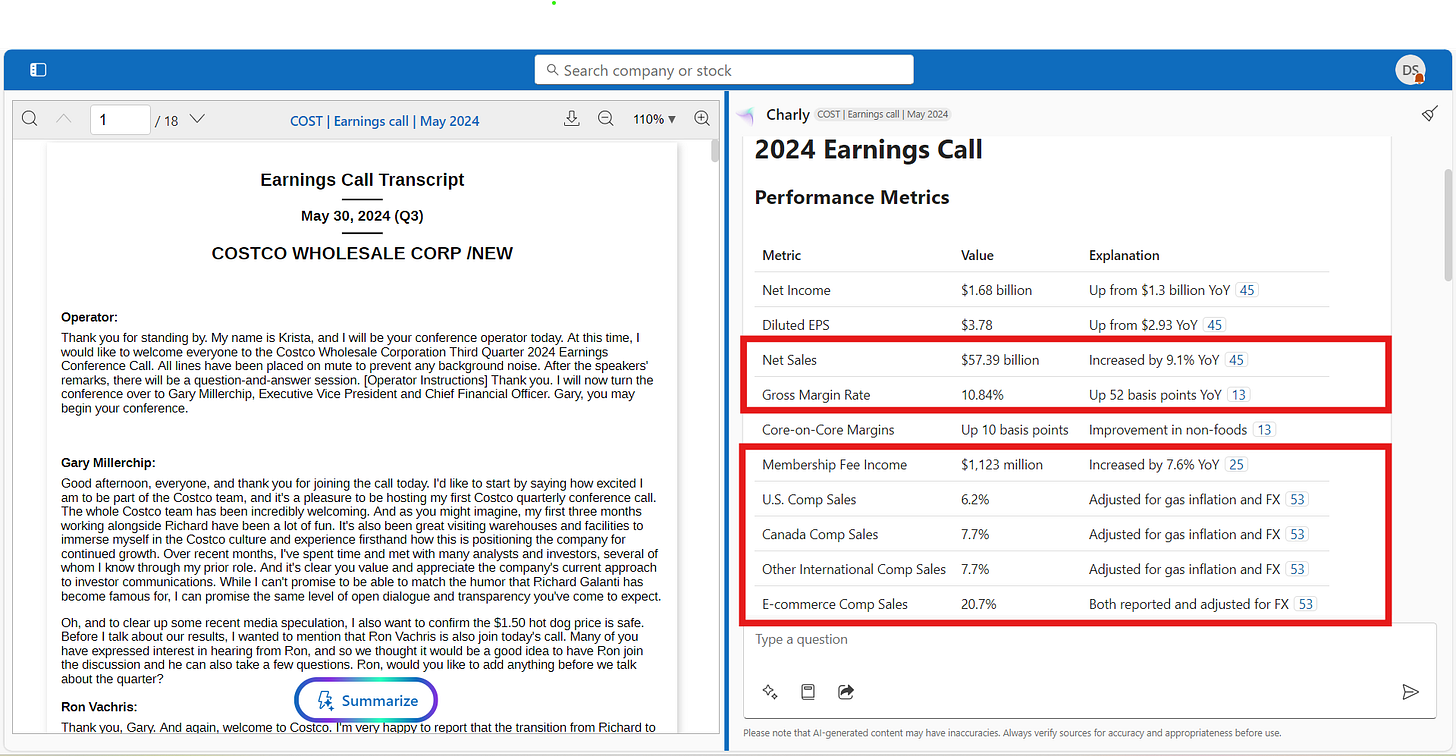1456x756 pixels.
Task: Click the document pane vertical scrollbar
Action: [x=714, y=150]
